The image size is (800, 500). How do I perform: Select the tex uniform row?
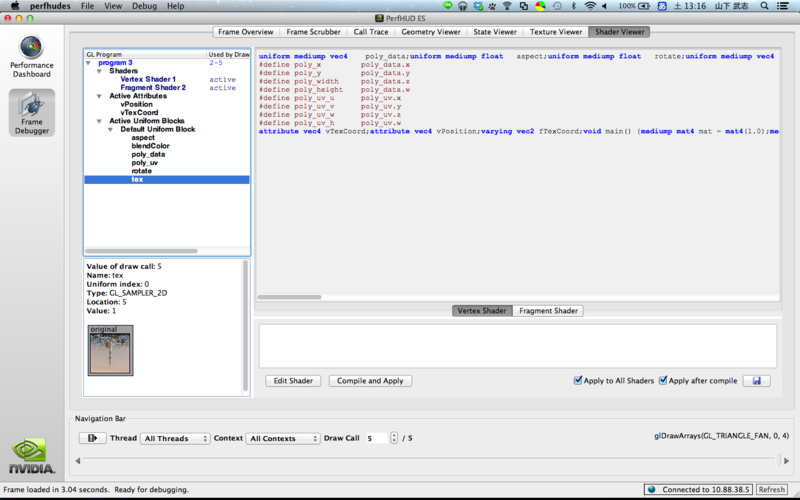(167, 180)
